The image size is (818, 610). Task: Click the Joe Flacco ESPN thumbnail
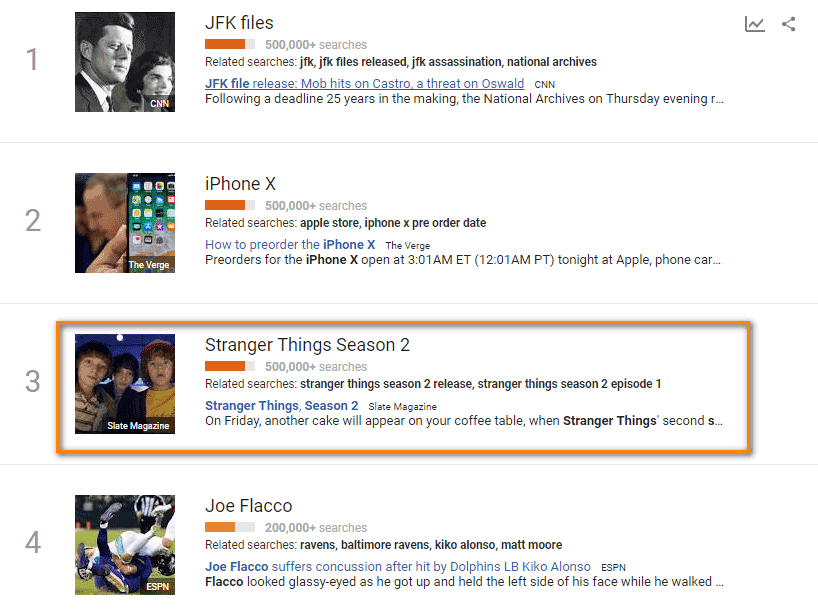(x=125, y=545)
